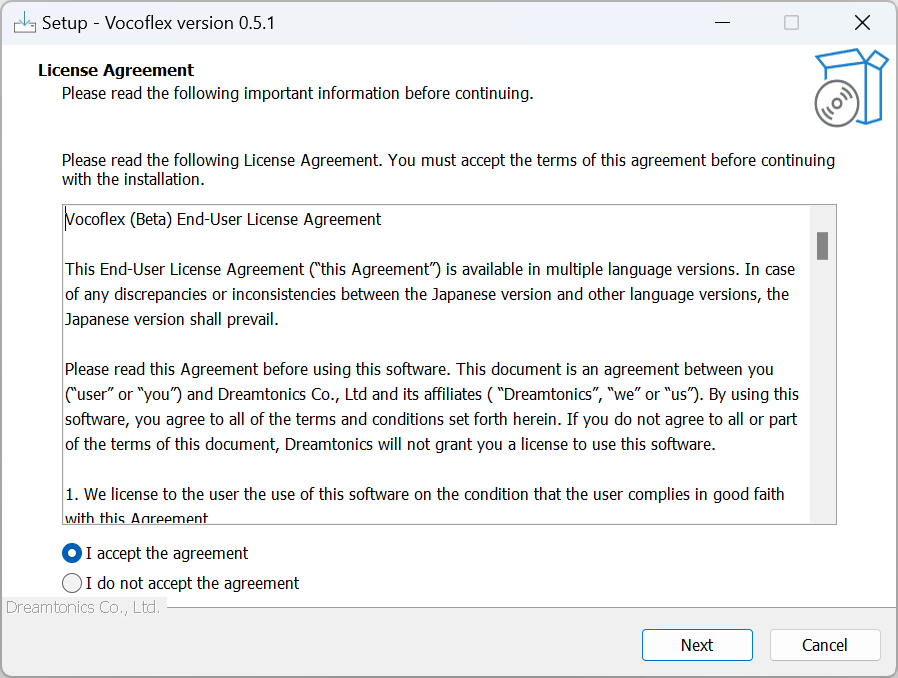Click the scrollbar track below the thumb
This screenshot has width=898, height=678.
822,389
